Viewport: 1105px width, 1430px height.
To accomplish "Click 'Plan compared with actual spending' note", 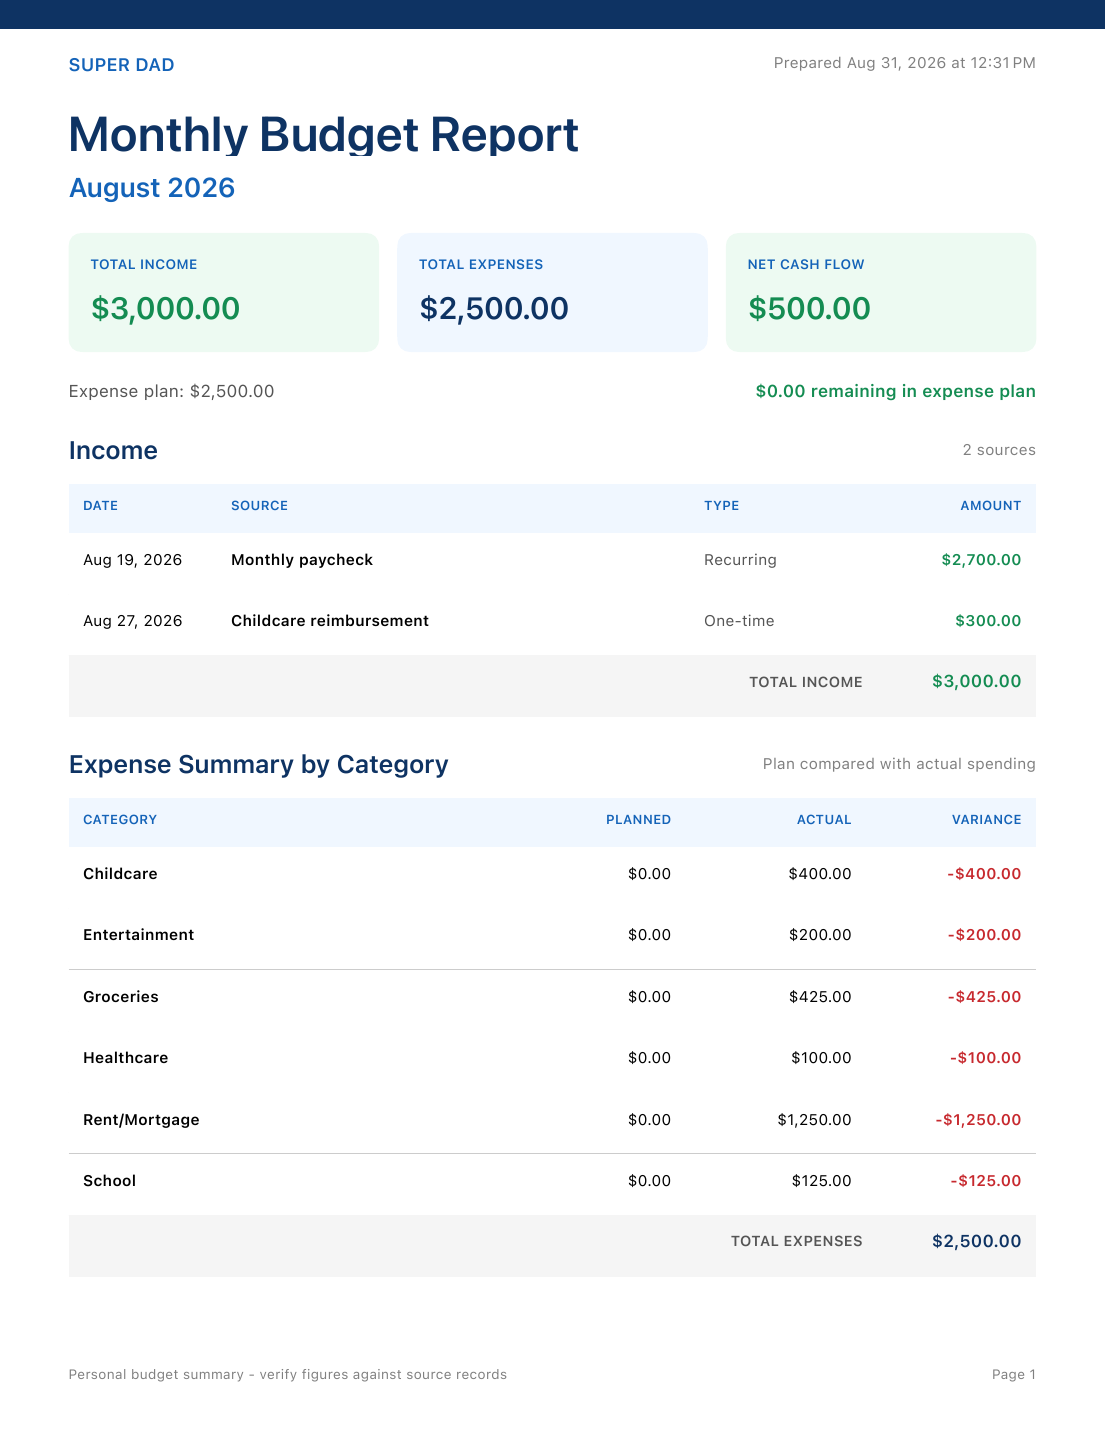I will tap(899, 764).
